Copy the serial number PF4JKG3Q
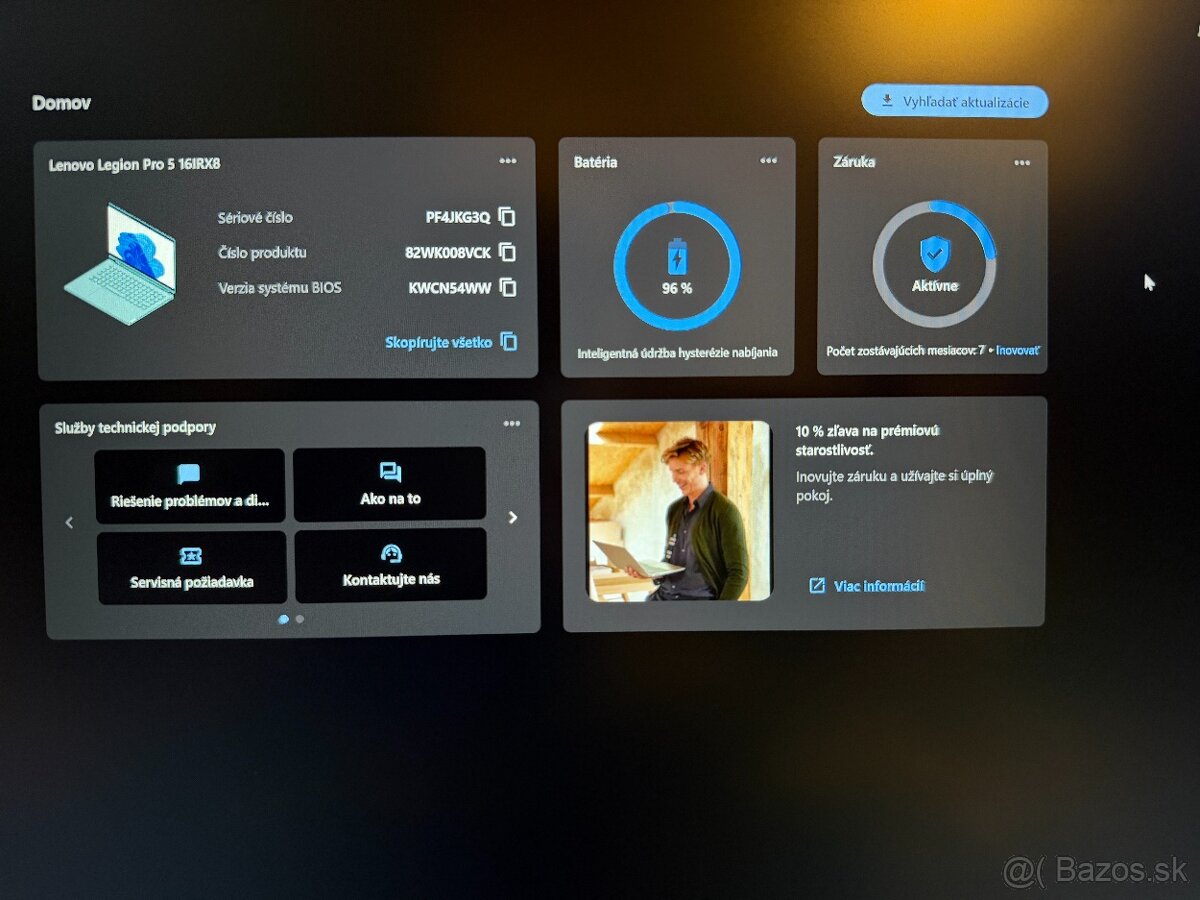Image resolution: width=1200 pixels, height=900 pixels. 507,217
